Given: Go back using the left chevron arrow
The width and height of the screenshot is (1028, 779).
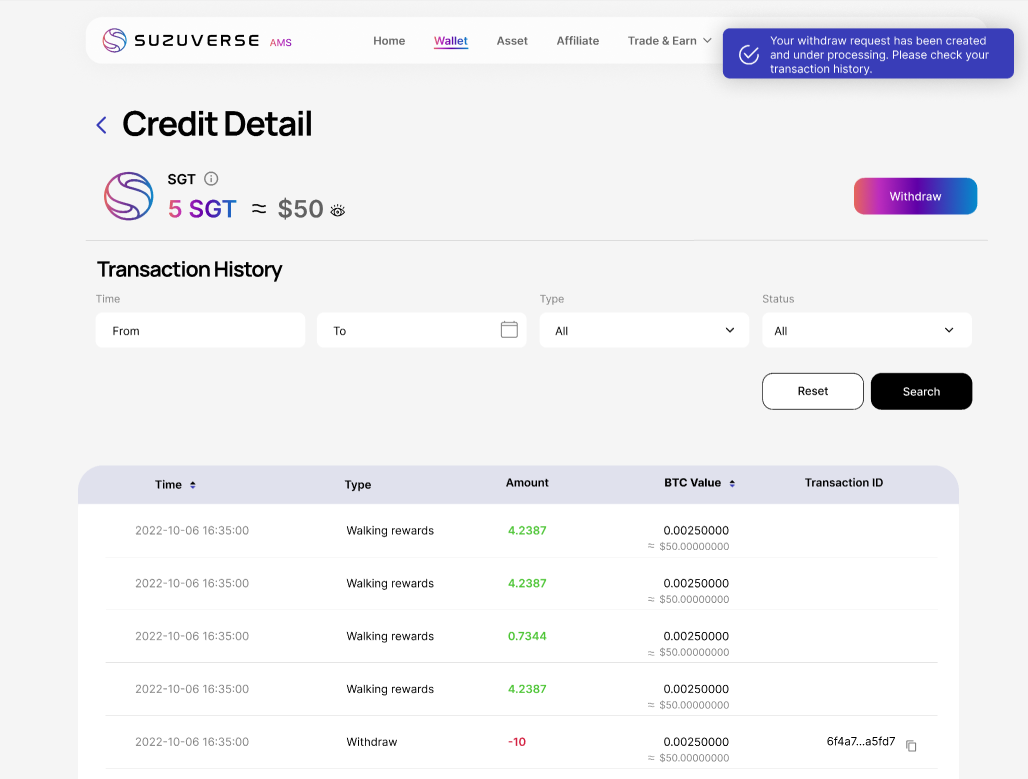Looking at the screenshot, I should click(101, 125).
